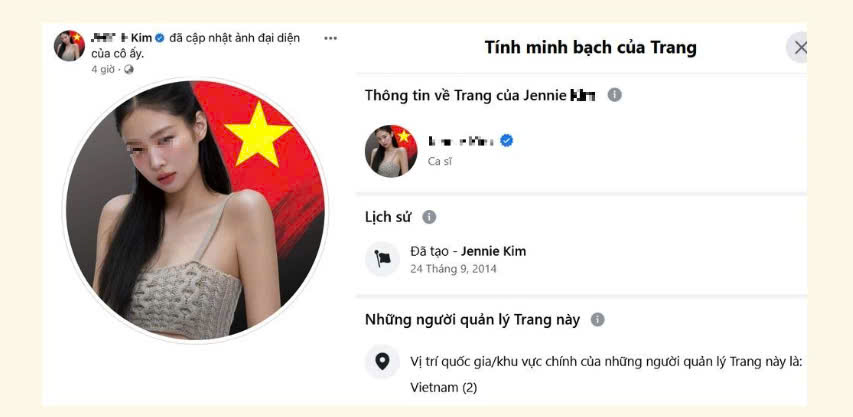The height and width of the screenshot is (417, 853).
Task: Click the blue verified badge in post header
Action: pos(159,38)
